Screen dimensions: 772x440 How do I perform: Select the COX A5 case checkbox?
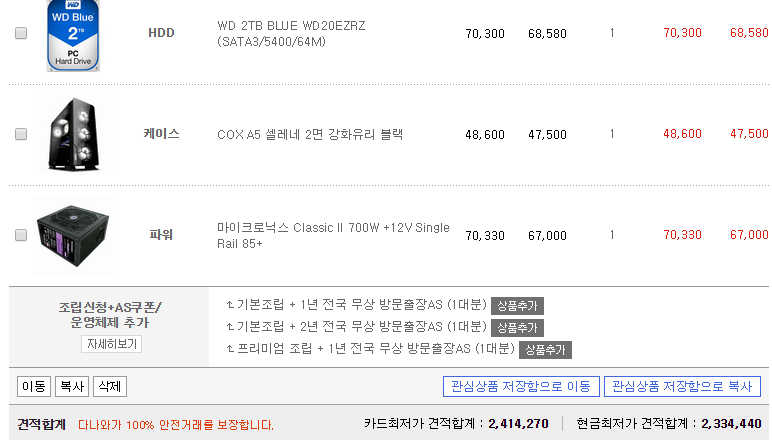21,134
